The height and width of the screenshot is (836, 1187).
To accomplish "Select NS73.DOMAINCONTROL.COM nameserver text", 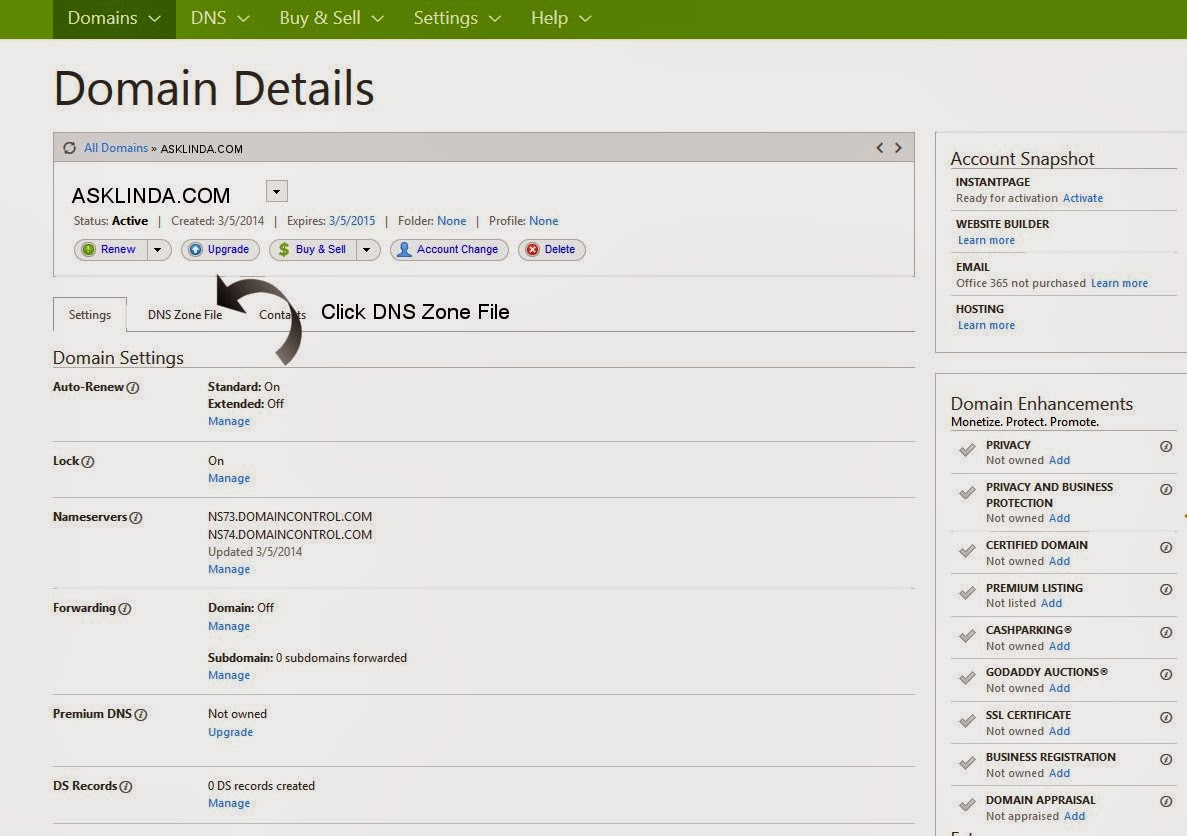I will (x=290, y=517).
